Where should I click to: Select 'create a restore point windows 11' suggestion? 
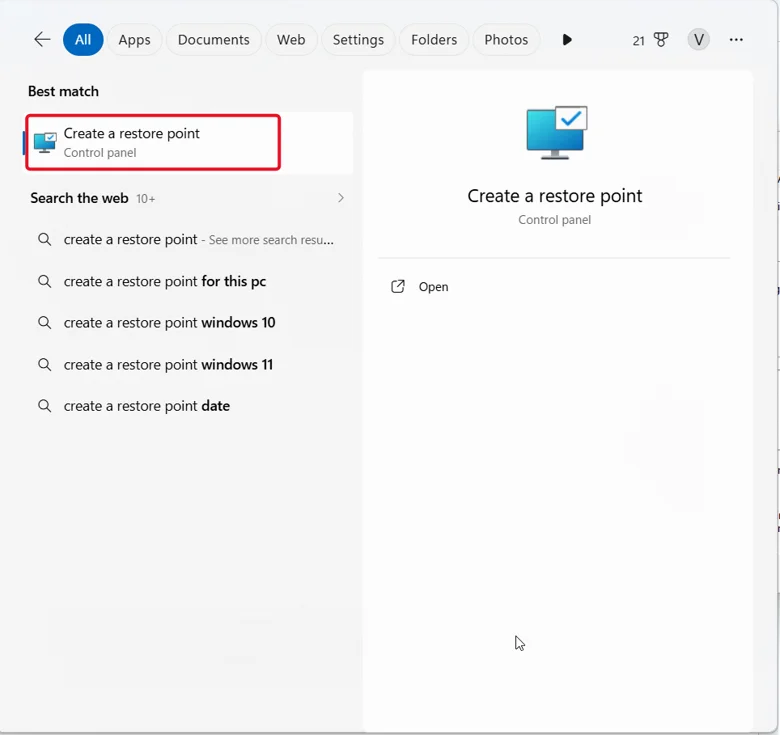click(x=189, y=365)
